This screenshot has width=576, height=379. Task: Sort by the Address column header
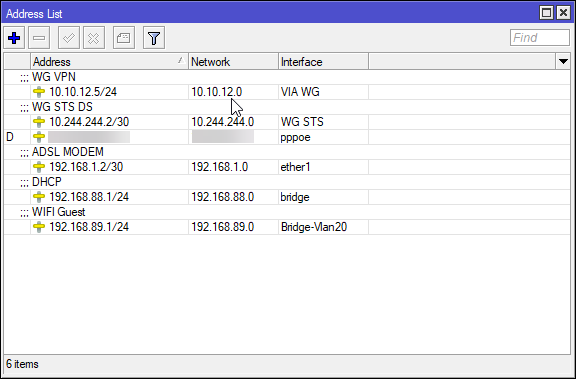click(x=109, y=61)
